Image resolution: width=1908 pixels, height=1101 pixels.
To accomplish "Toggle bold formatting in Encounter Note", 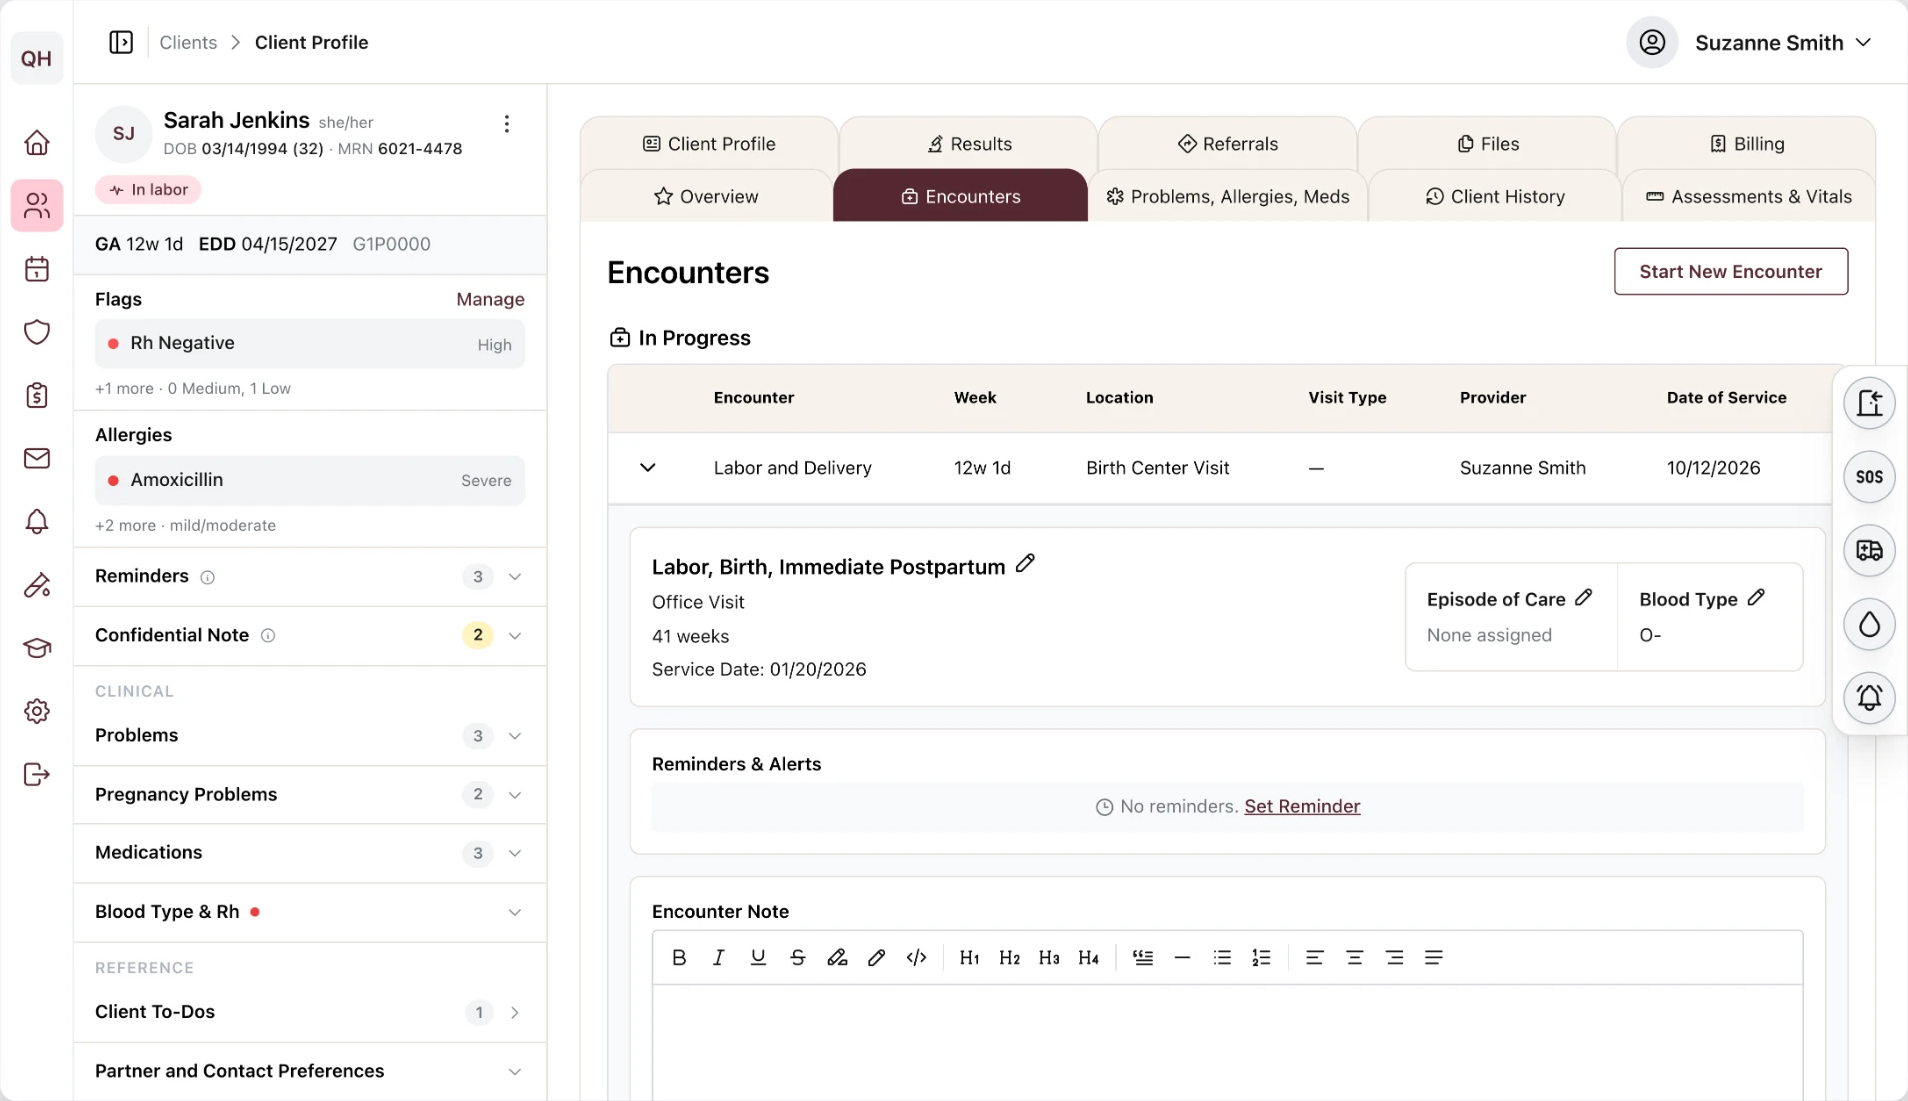I will click(x=679, y=957).
